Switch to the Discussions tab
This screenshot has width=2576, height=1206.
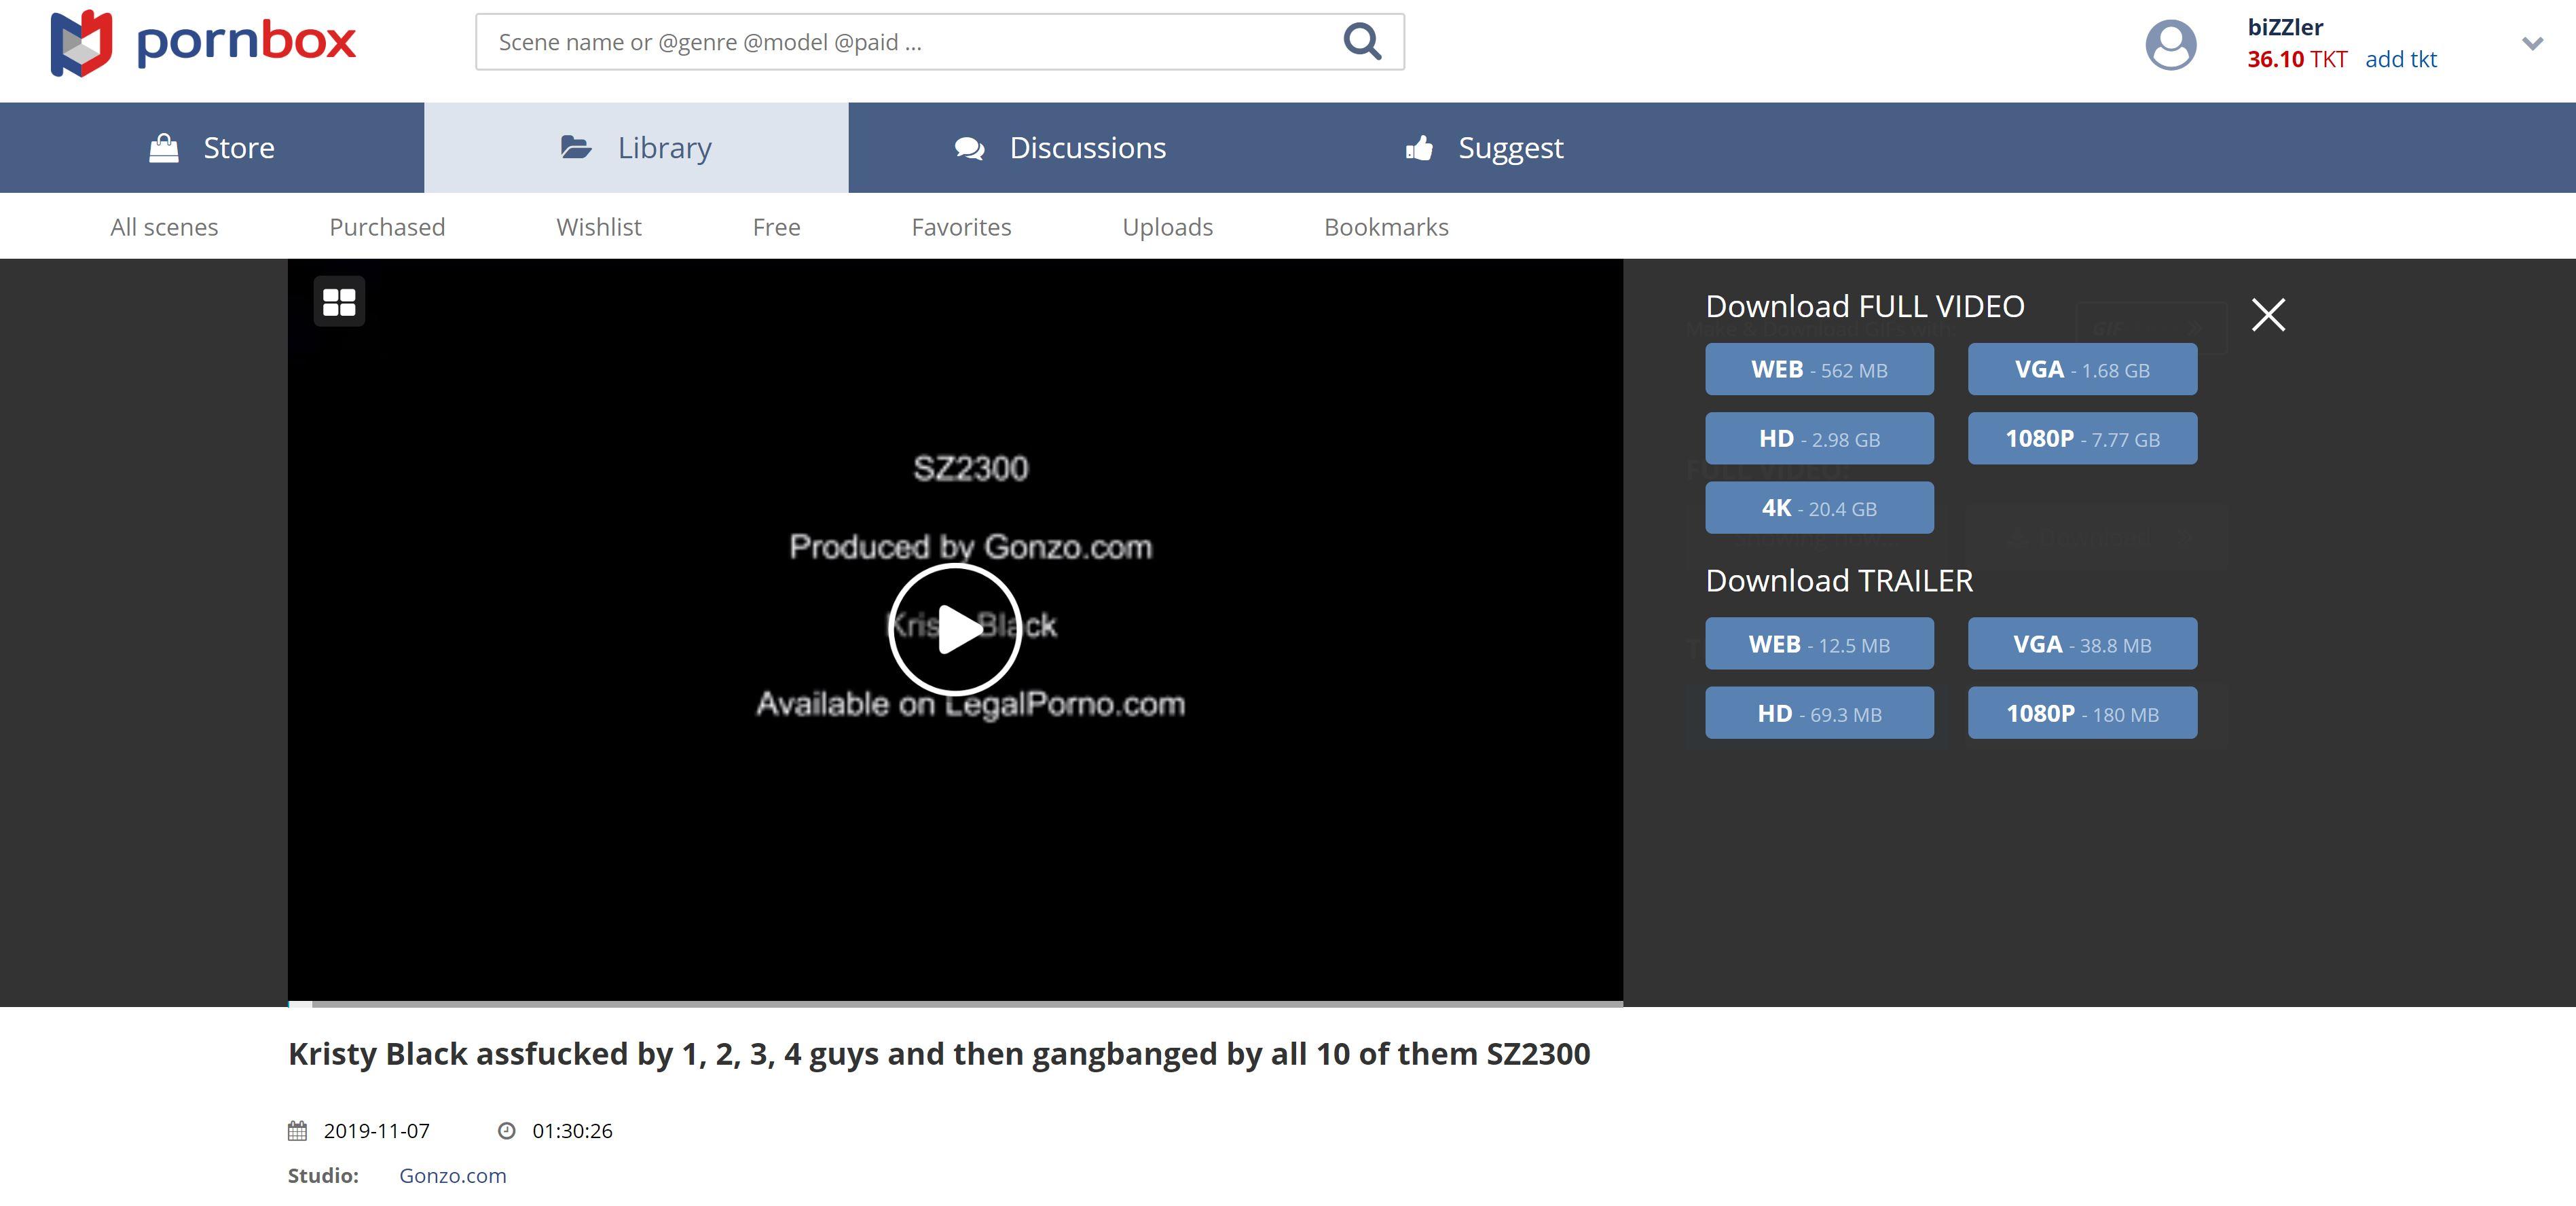pos(1060,148)
